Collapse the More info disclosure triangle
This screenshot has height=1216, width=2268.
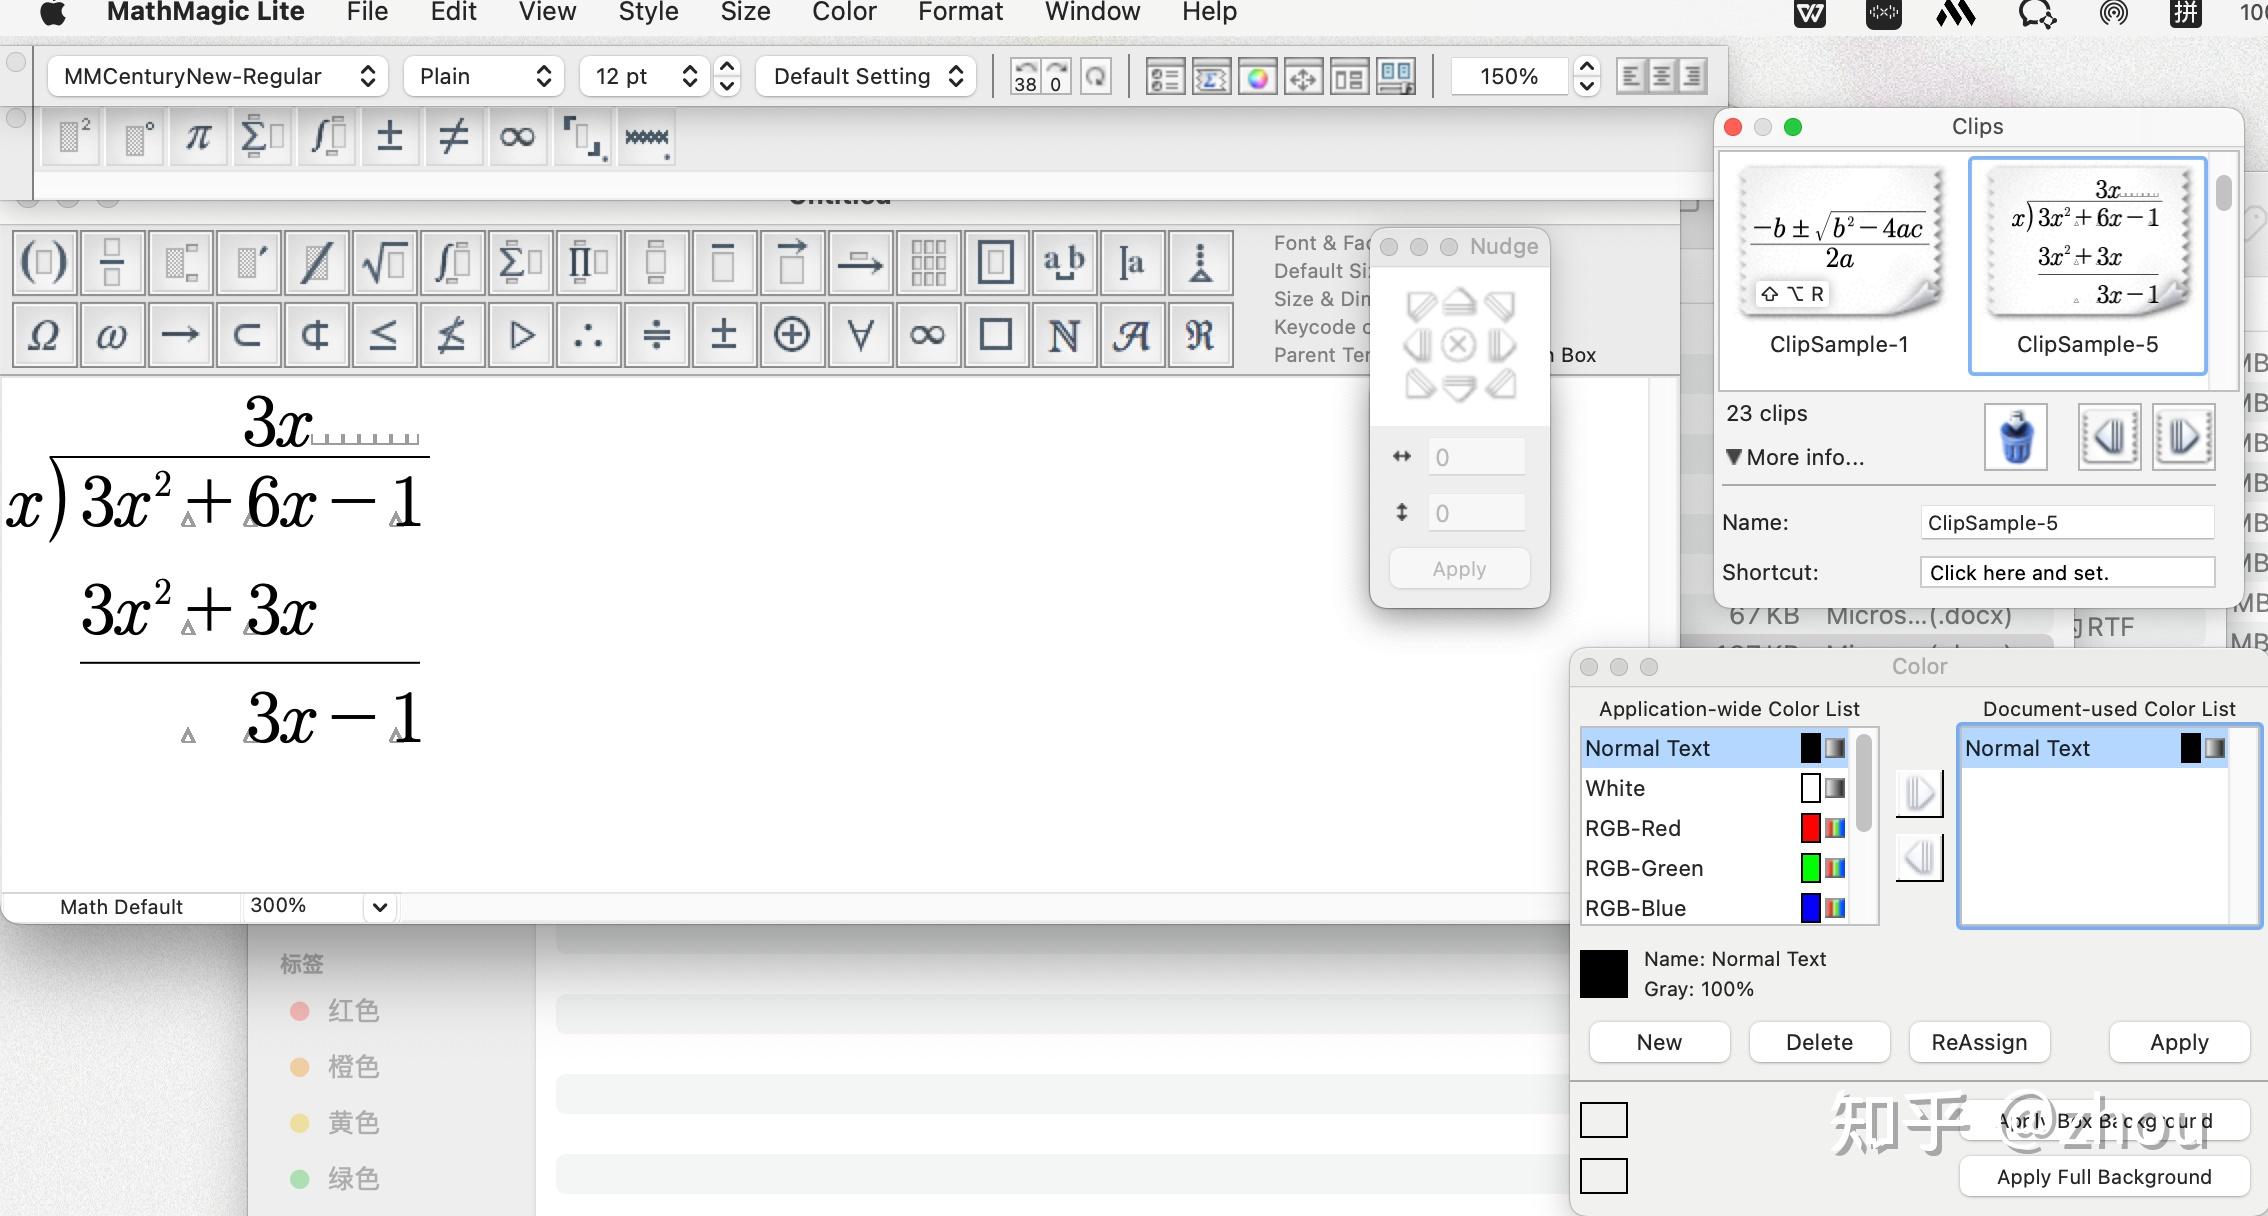[x=1734, y=457]
